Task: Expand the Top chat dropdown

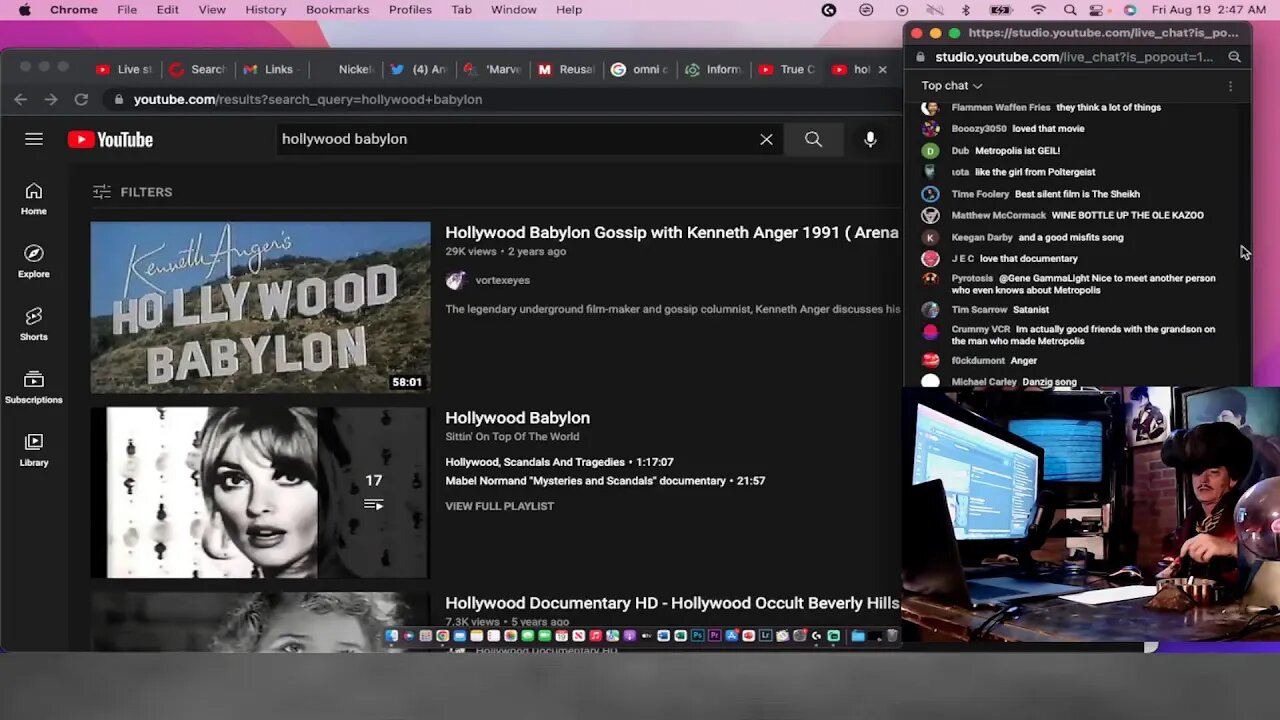Action: click(952, 86)
